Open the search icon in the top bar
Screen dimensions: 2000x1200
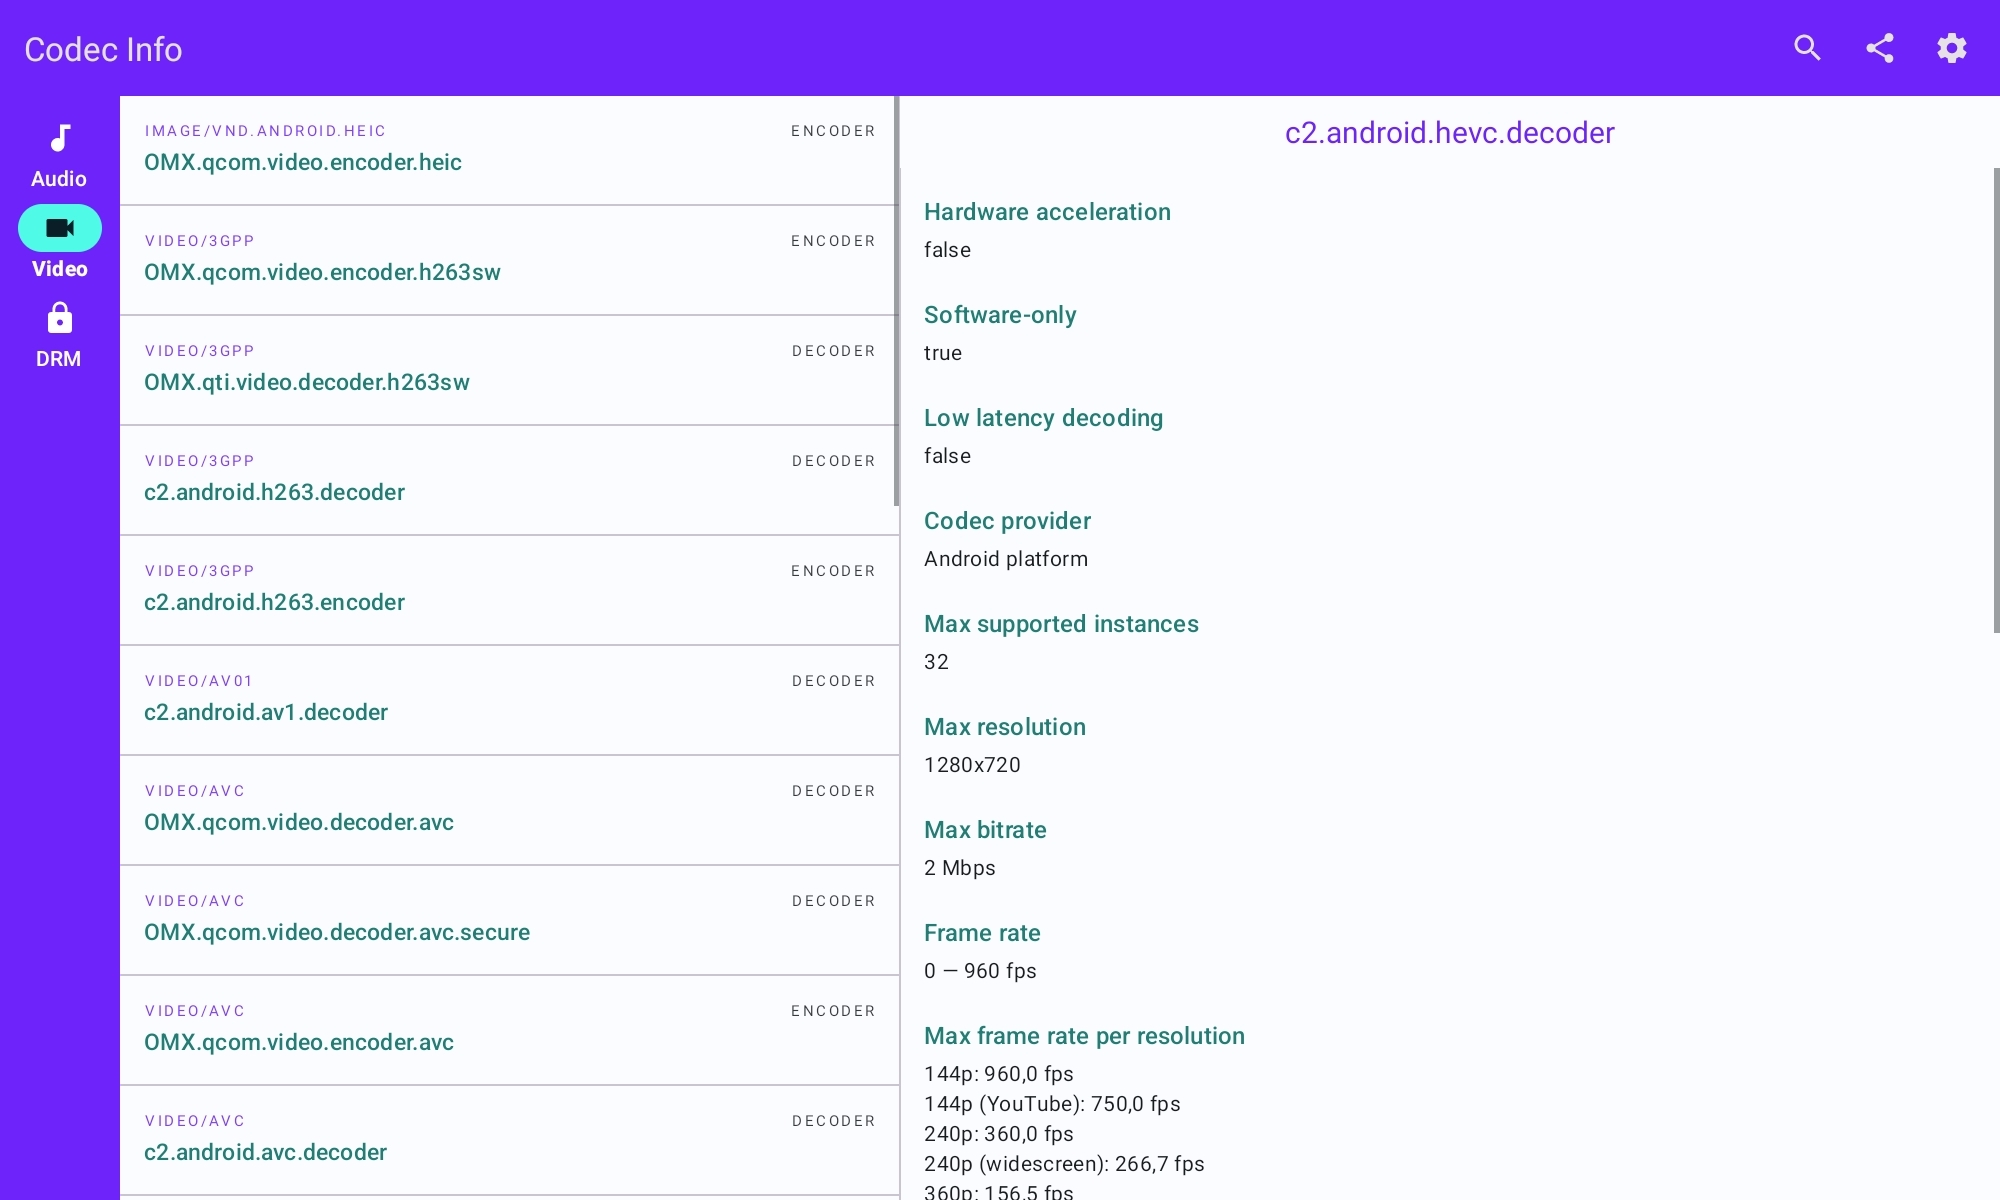[x=1807, y=48]
